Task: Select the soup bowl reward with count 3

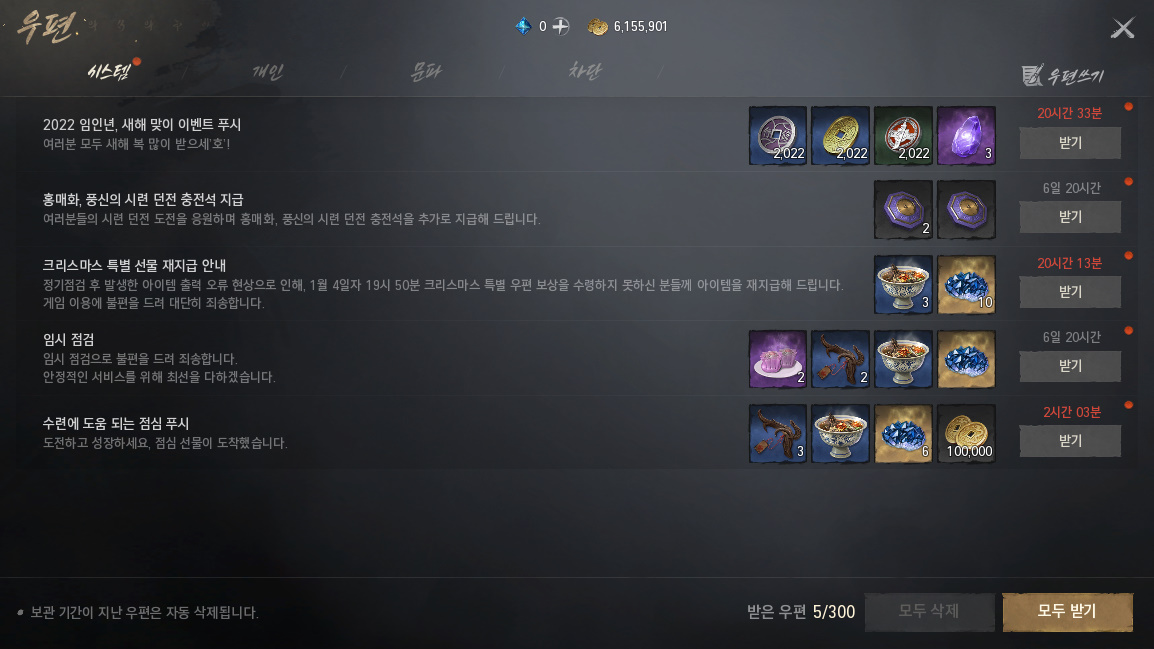Action: [x=903, y=285]
